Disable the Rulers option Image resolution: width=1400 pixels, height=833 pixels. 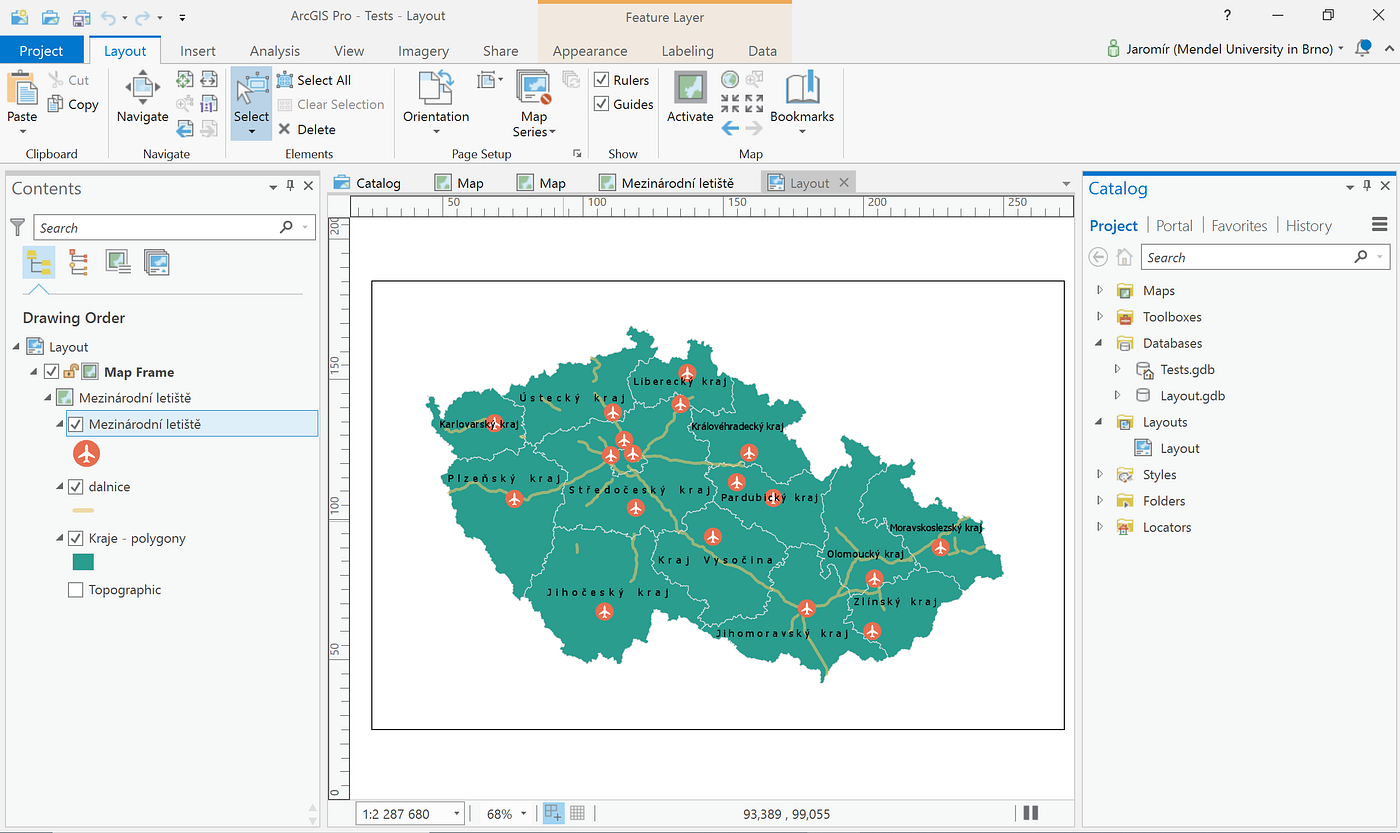601,79
